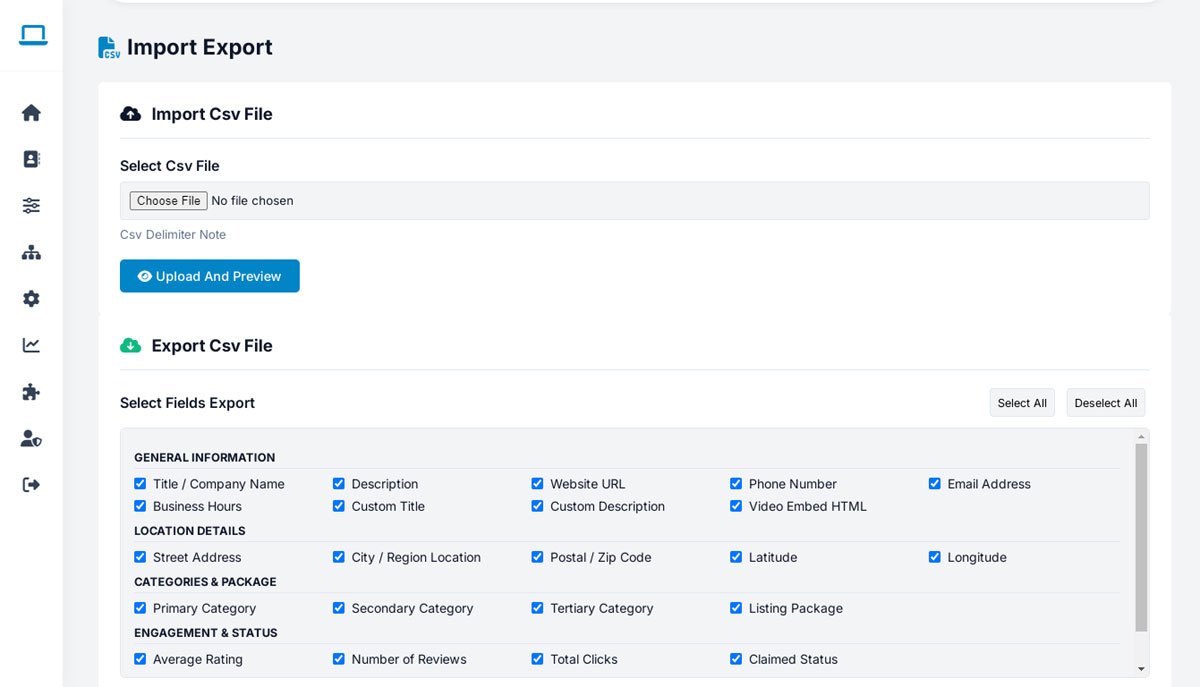
Task: Toggle the Primary Category checkbox
Action: click(140, 608)
